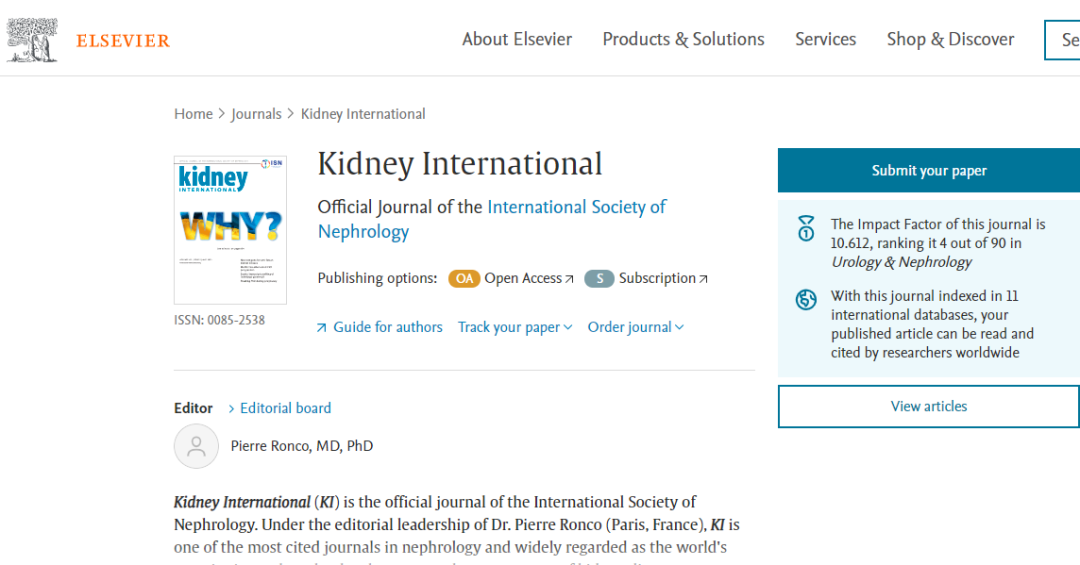1080x565 pixels.
Task: Open the Shop & Discover menu
Action: coord(950,39)
